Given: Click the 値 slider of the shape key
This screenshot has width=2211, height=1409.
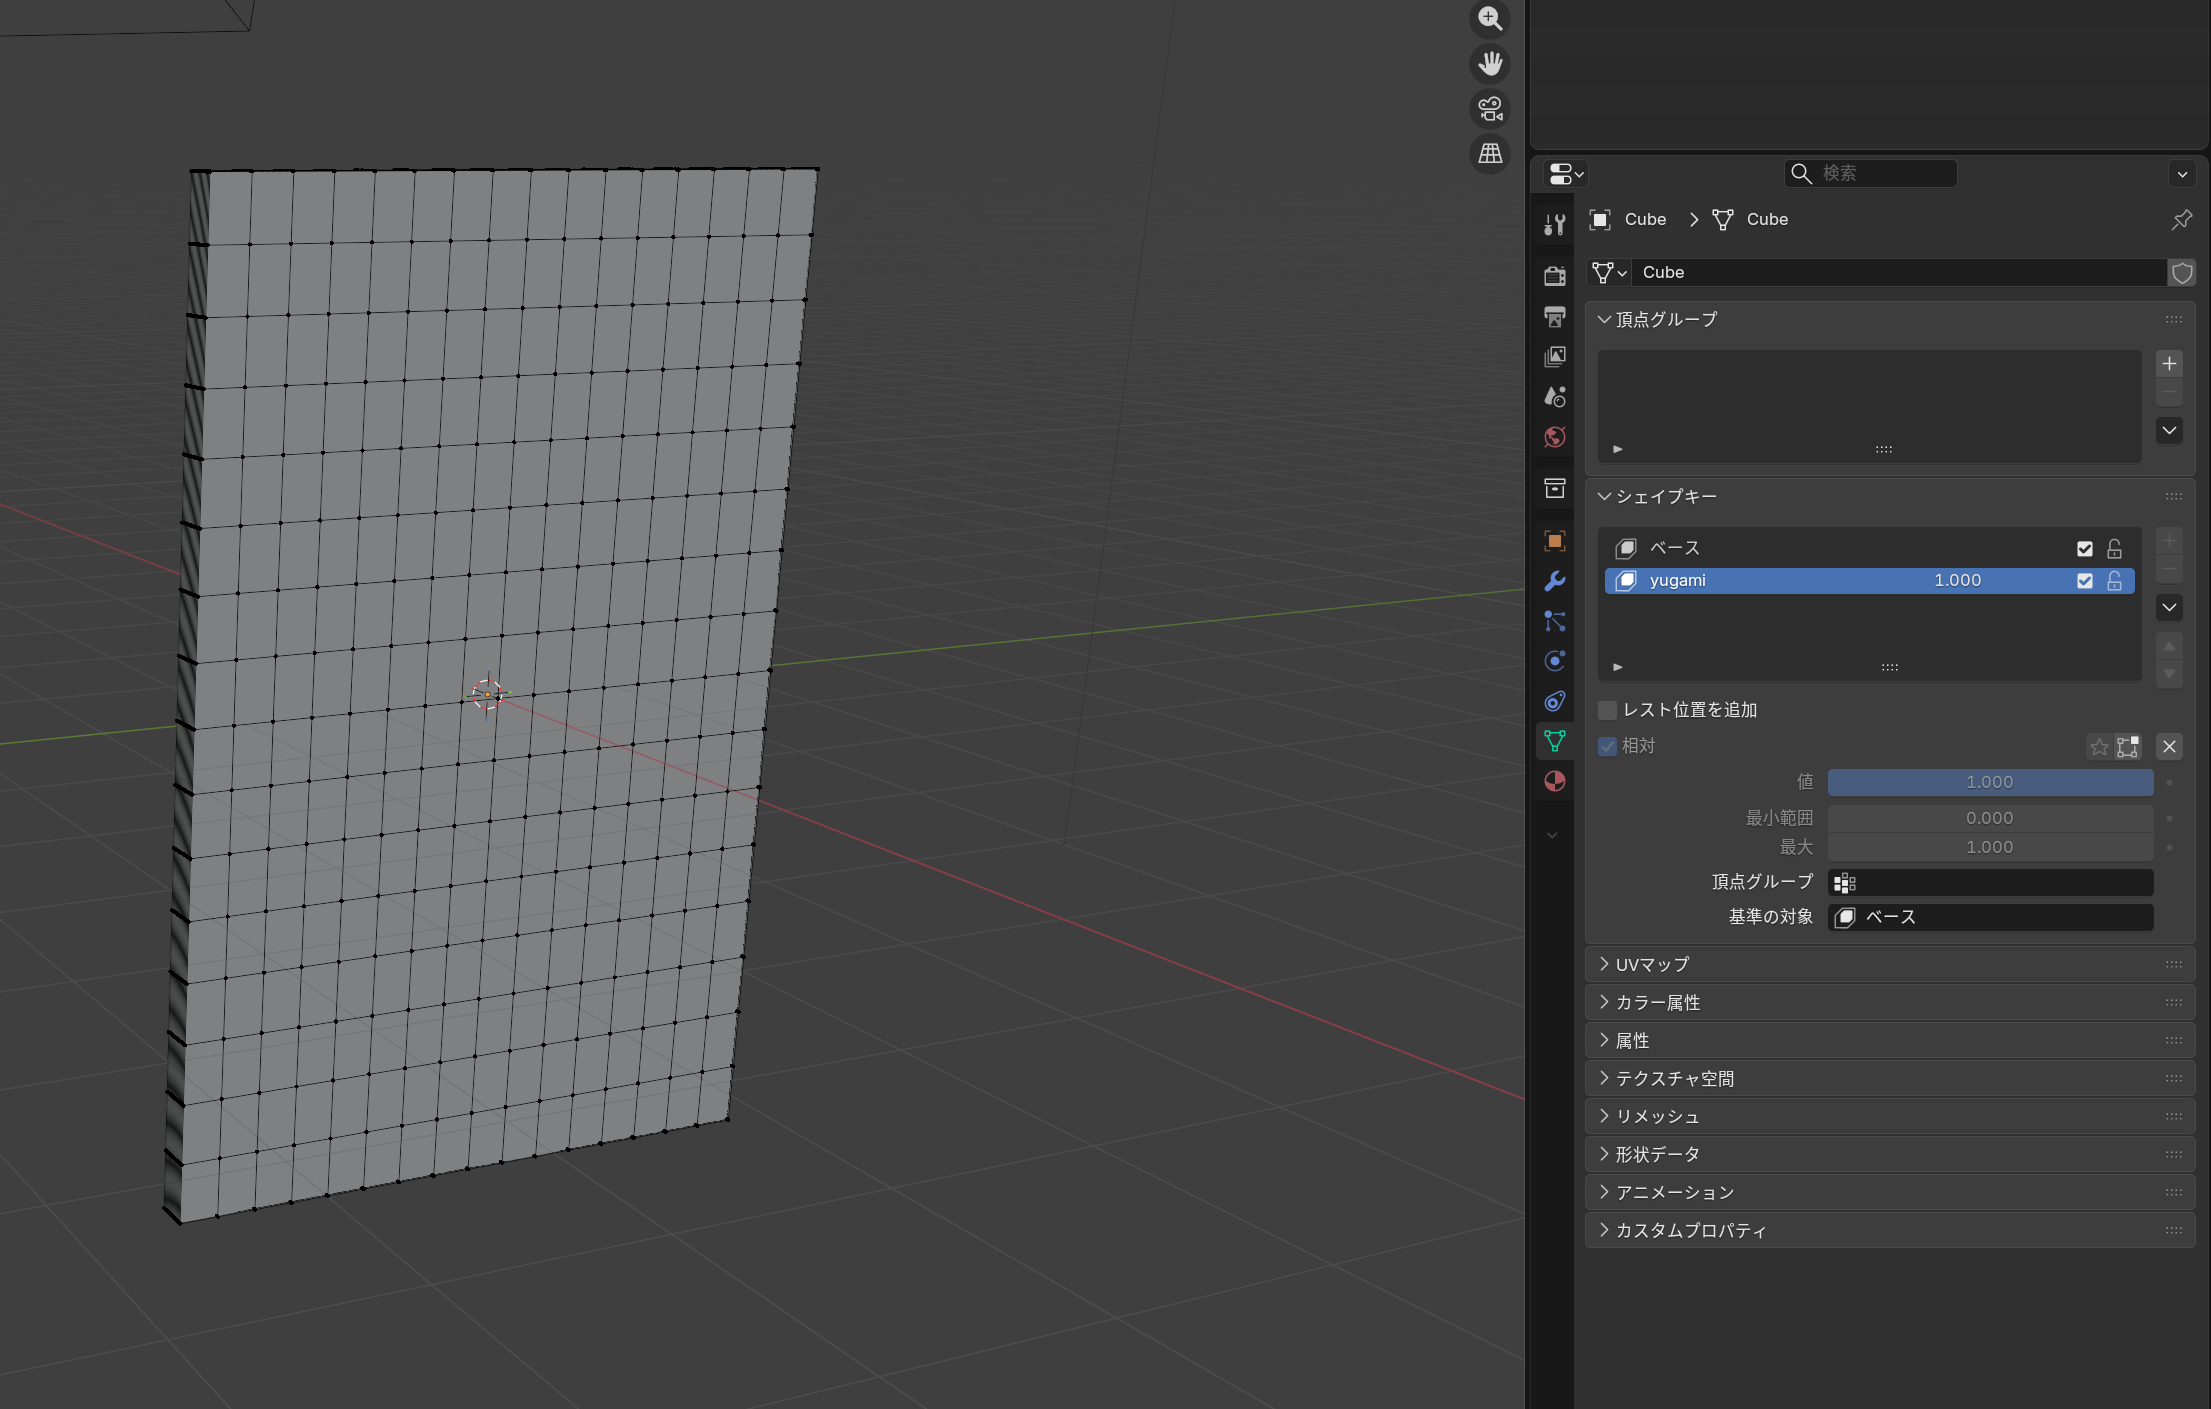Looking at the screenshot, I should (x=1989, y=782).
